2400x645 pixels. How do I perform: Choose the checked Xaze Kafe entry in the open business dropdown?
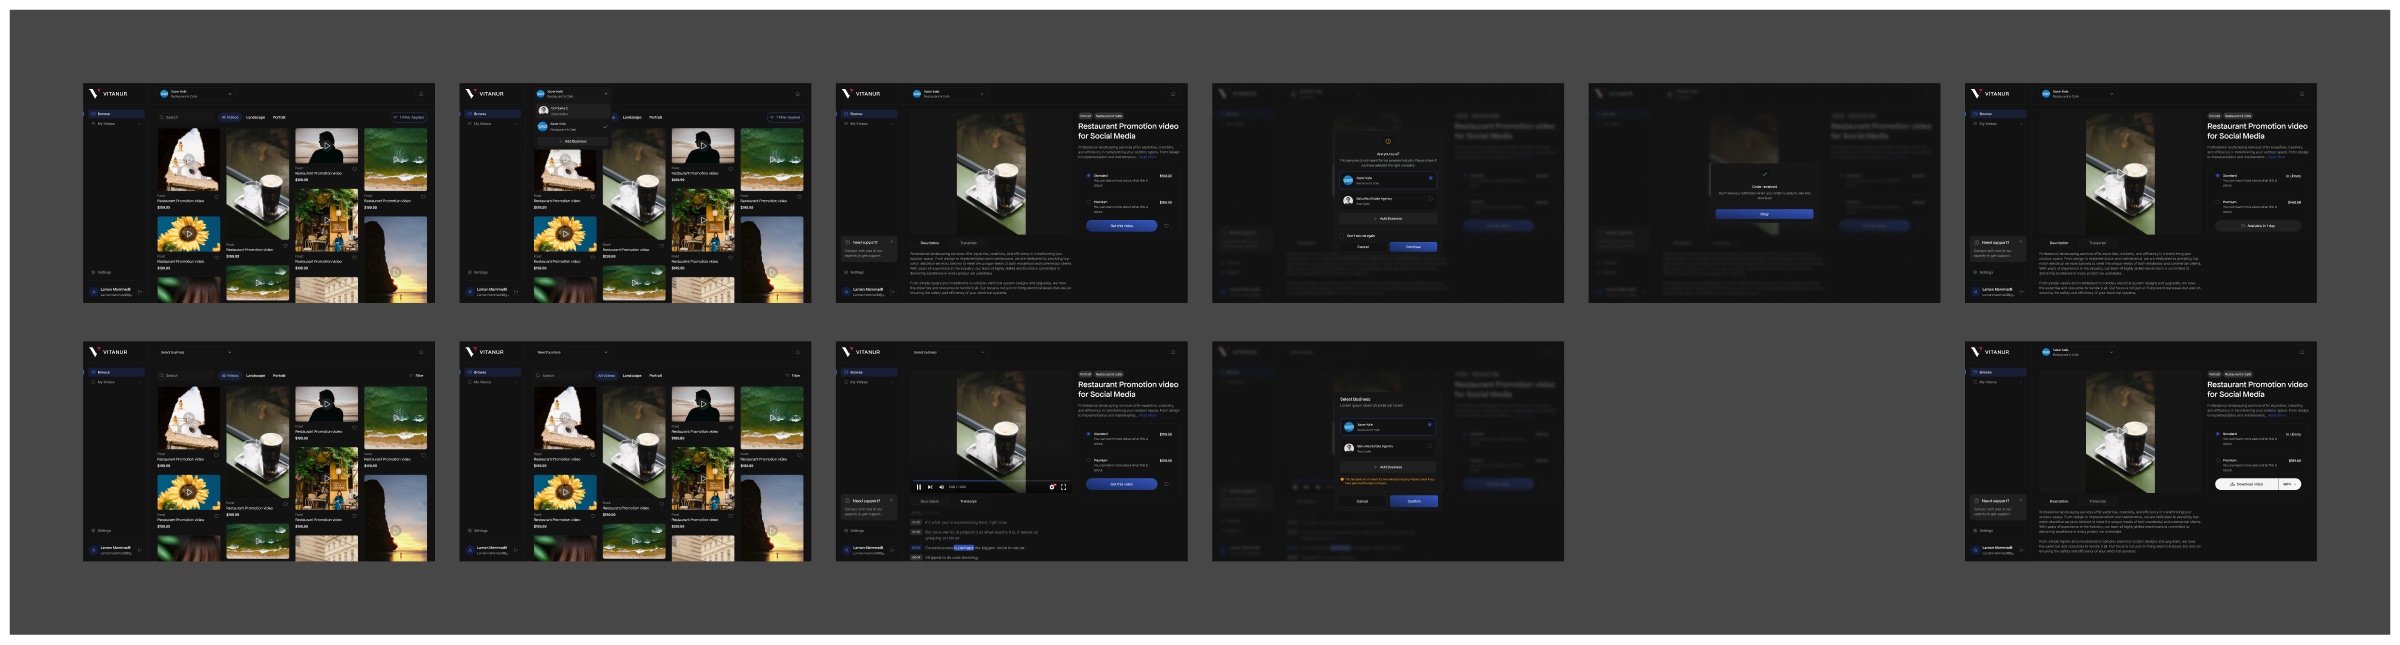click(573, 127)
